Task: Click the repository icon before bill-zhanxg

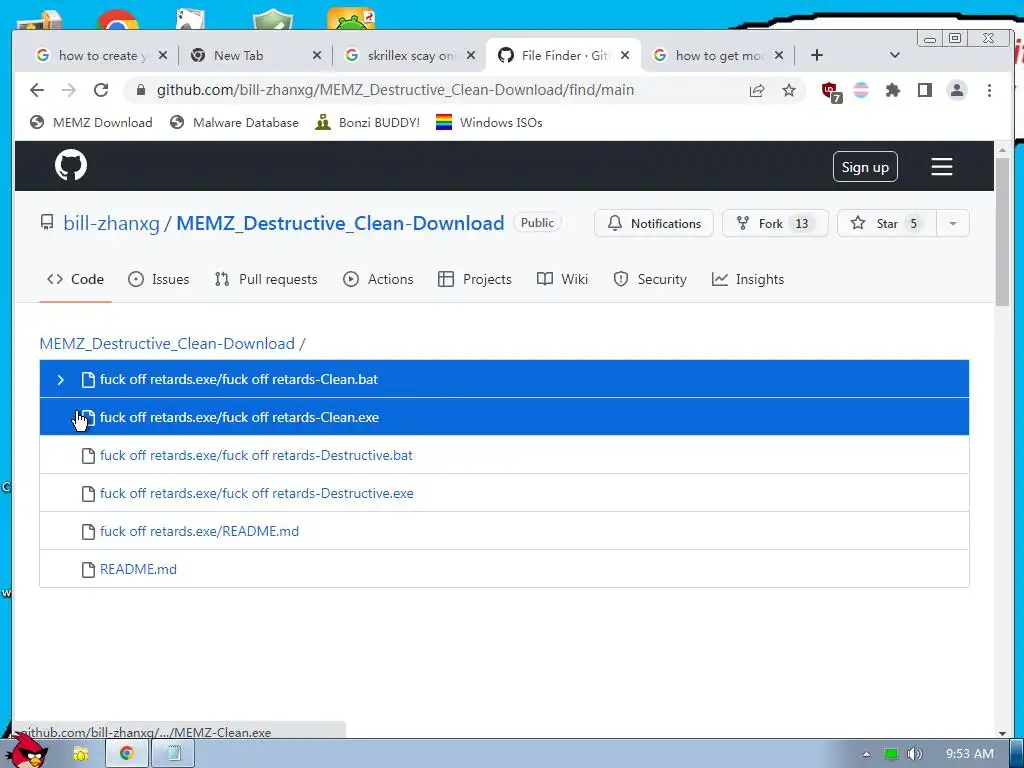Action: point(47,223)
